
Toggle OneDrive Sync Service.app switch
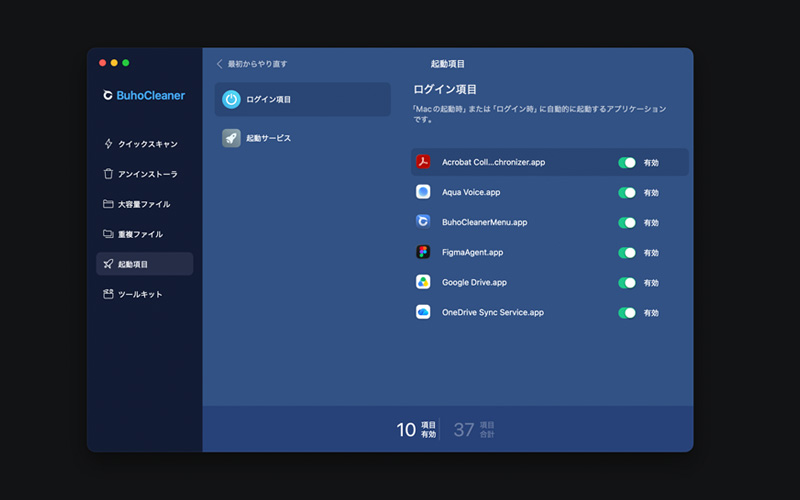pyautogui.click(x=627, y=313)
